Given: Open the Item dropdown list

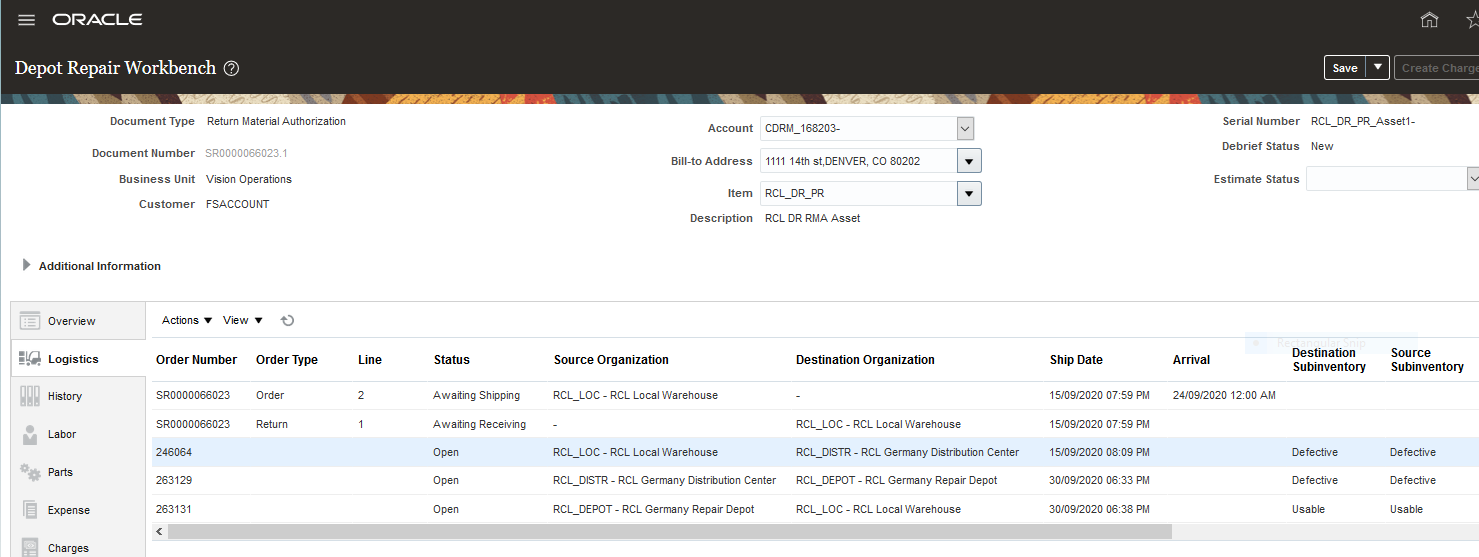Looking at the screenshot, I should point(969,194).
